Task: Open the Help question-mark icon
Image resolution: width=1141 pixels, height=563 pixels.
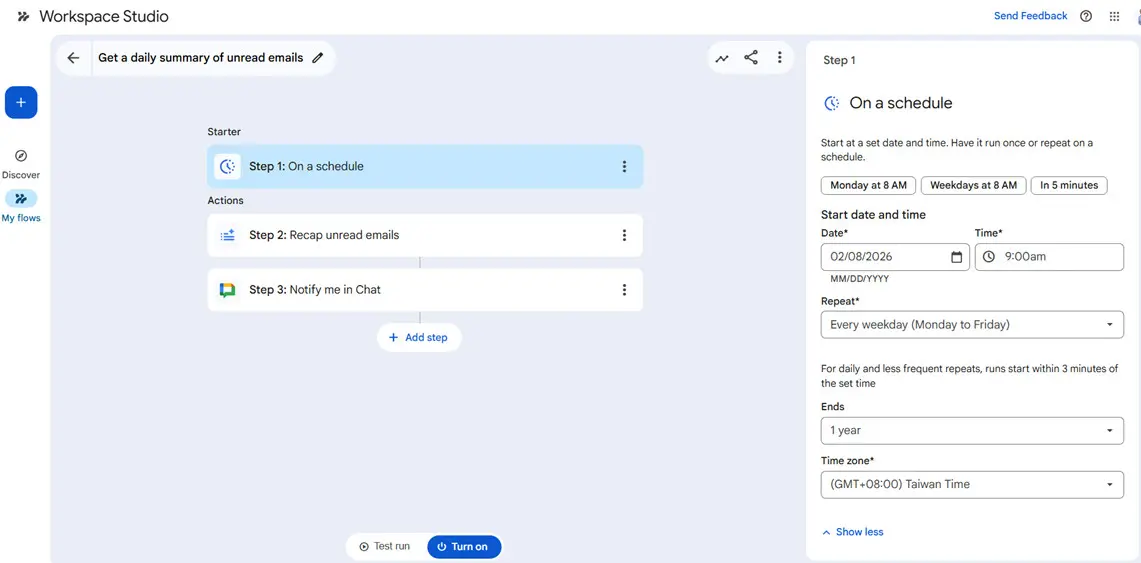Action: [1086, 16]
